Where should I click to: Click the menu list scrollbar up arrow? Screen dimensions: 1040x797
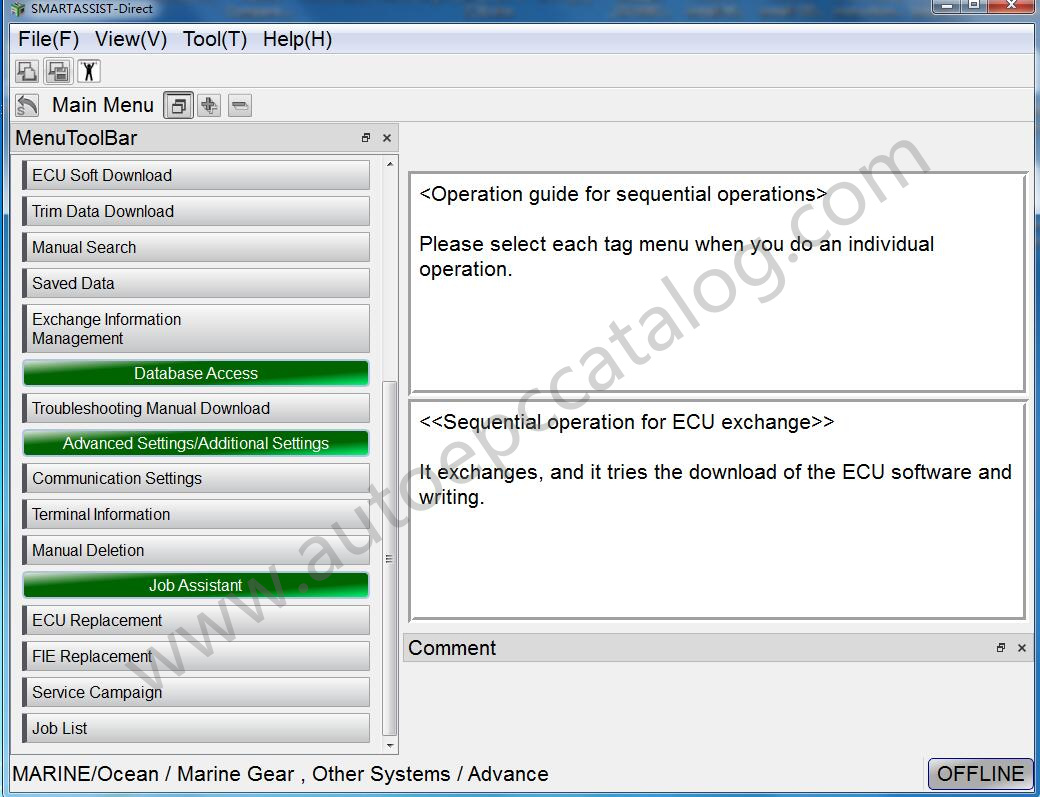(x=389, y=164)
